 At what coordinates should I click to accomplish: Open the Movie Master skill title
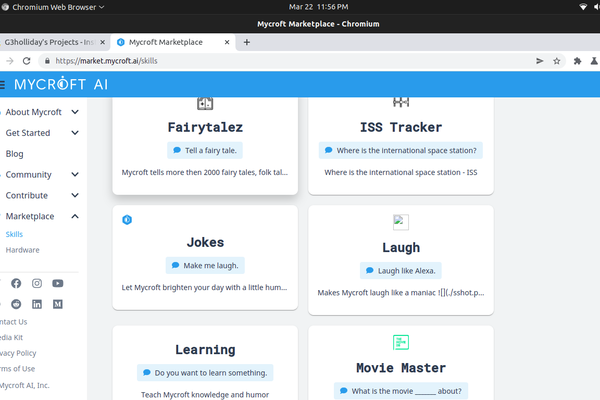point(401,368)
